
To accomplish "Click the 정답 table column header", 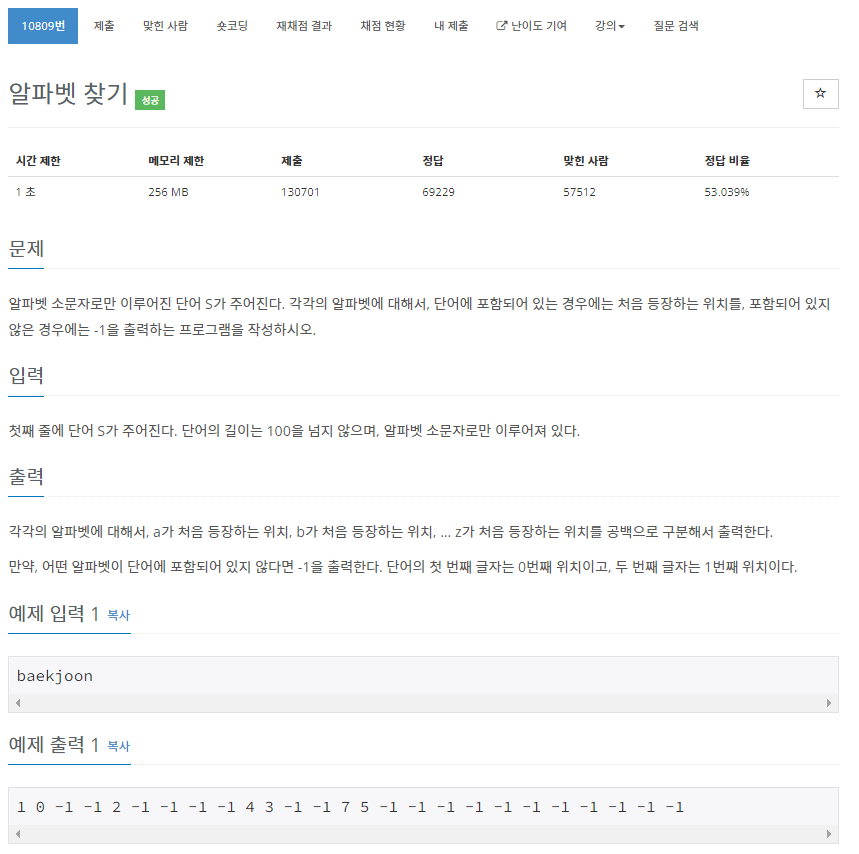I will (x=433, y=161).
